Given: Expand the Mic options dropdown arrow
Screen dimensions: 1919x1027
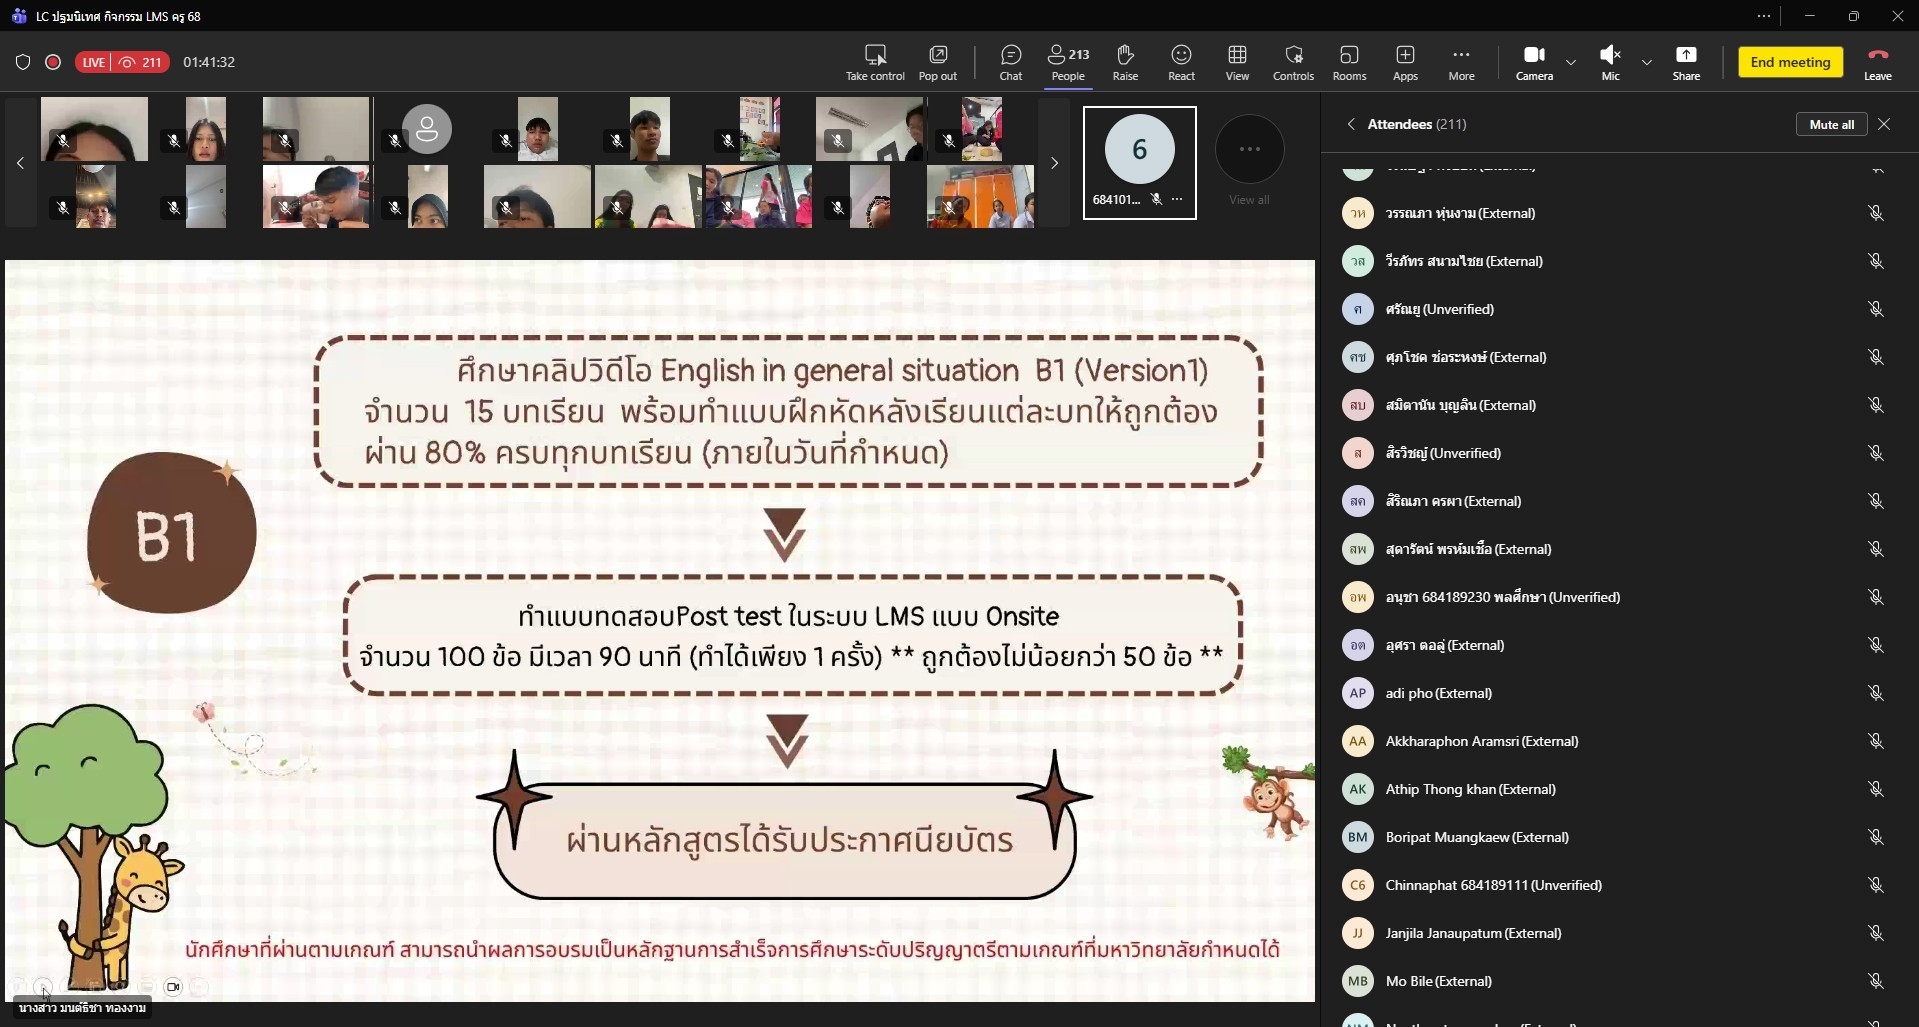Looking at the screenshot, I should point(1646,62).
